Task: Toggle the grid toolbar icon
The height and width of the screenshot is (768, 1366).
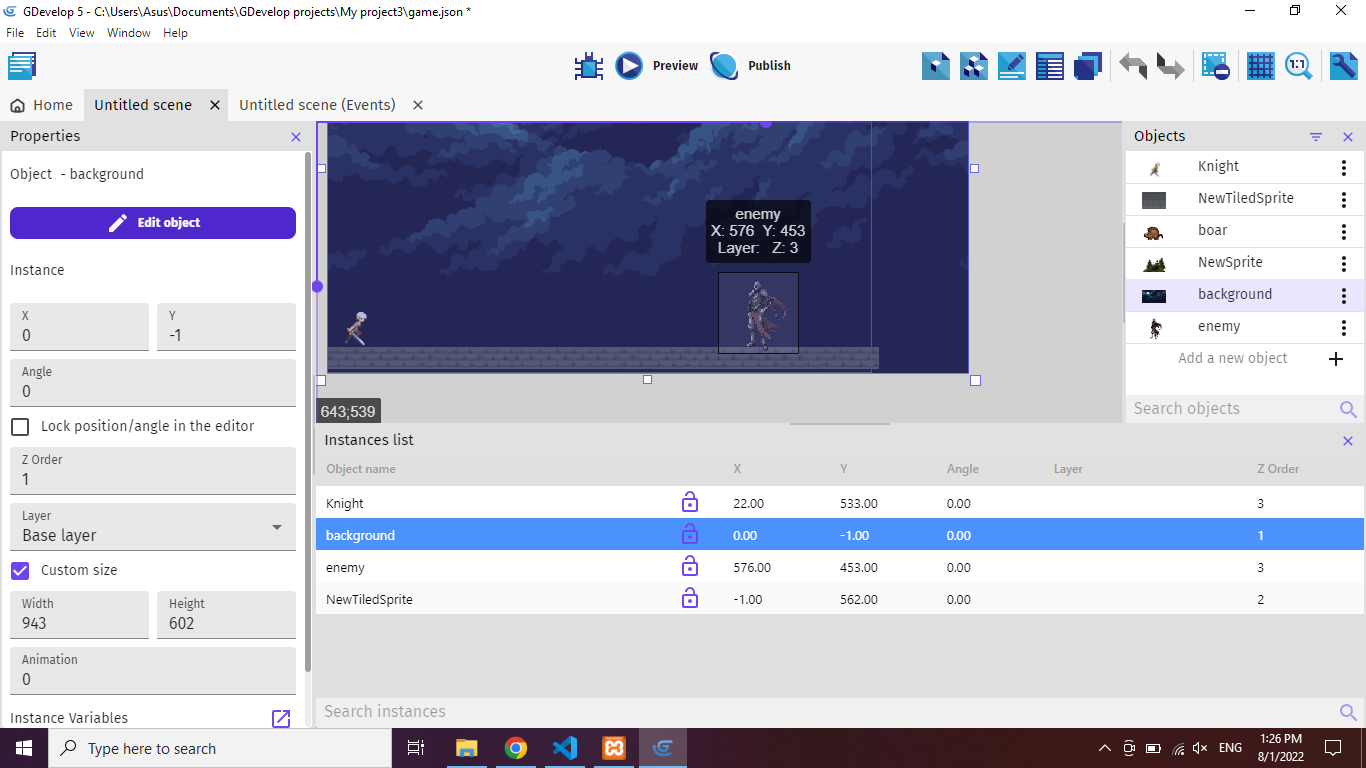Action: click(1261, 66)
